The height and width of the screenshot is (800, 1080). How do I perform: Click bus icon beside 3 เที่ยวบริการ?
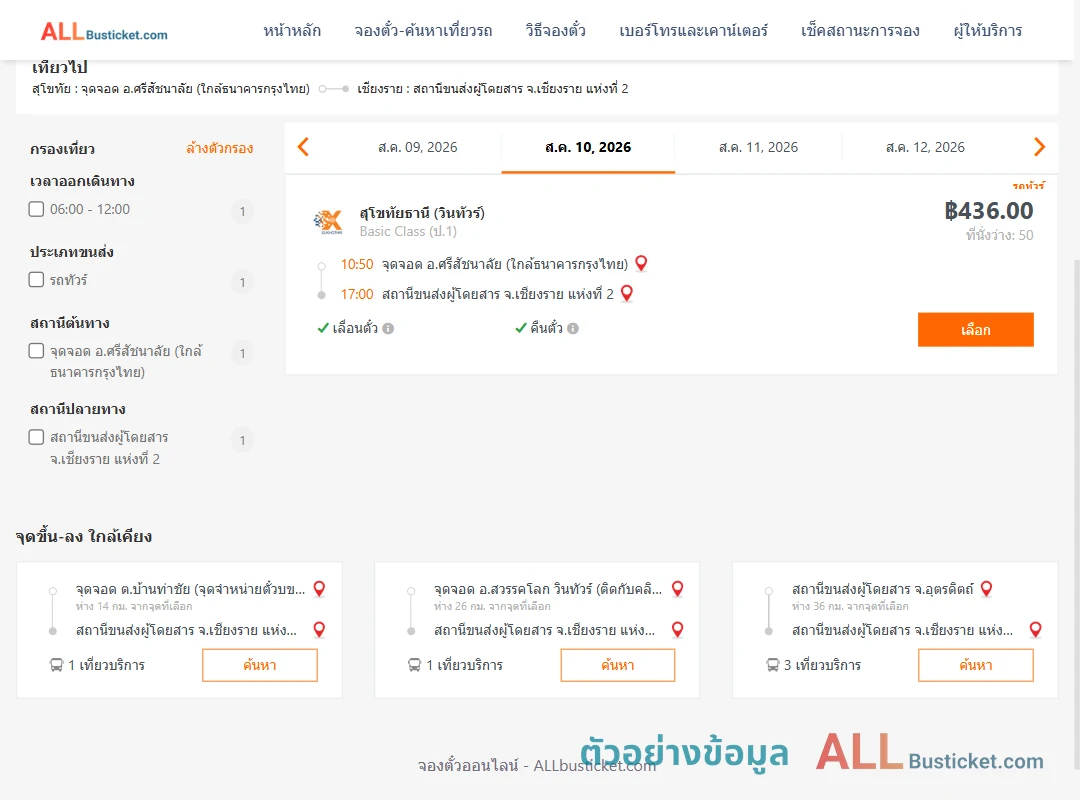click(773, 665)
